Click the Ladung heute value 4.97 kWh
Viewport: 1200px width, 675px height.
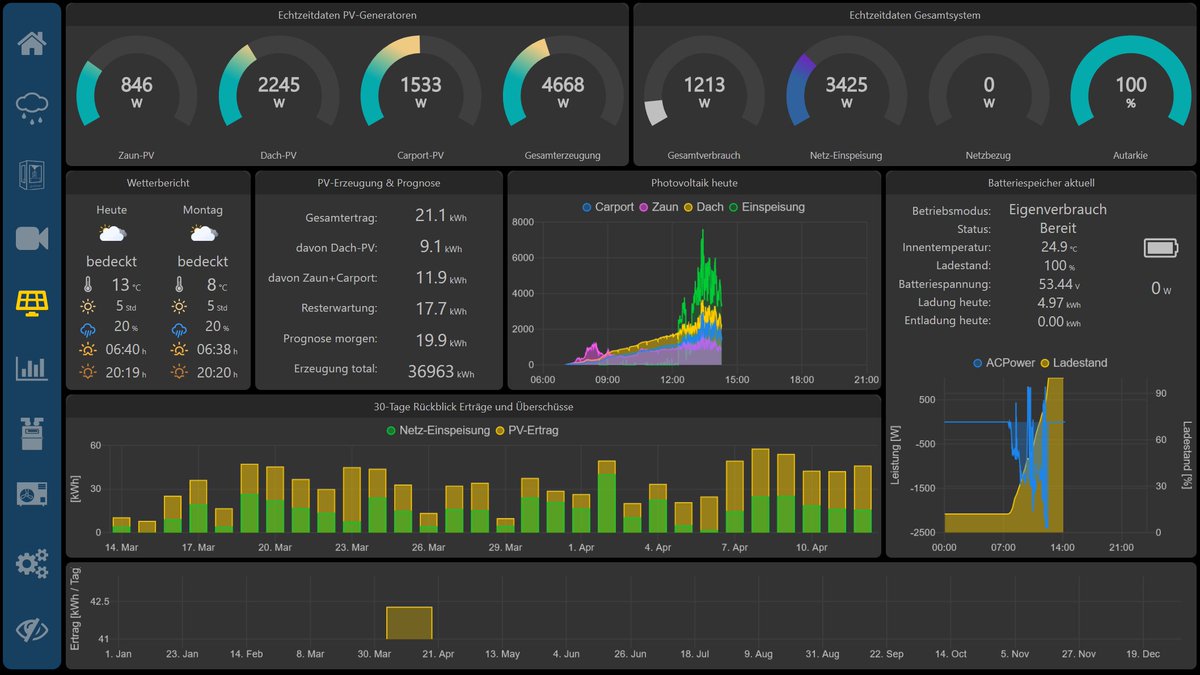[x=1058, y=303]
